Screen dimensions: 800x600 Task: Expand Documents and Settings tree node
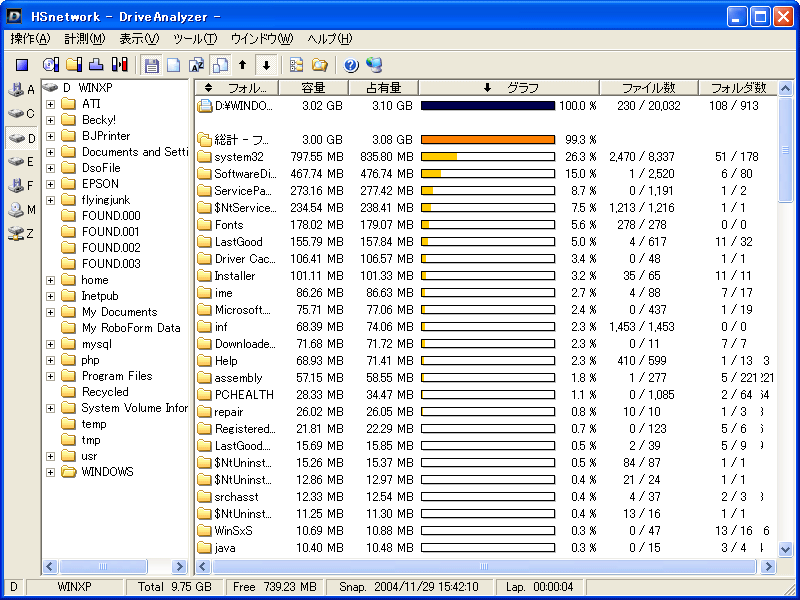(x=51, y=152)
